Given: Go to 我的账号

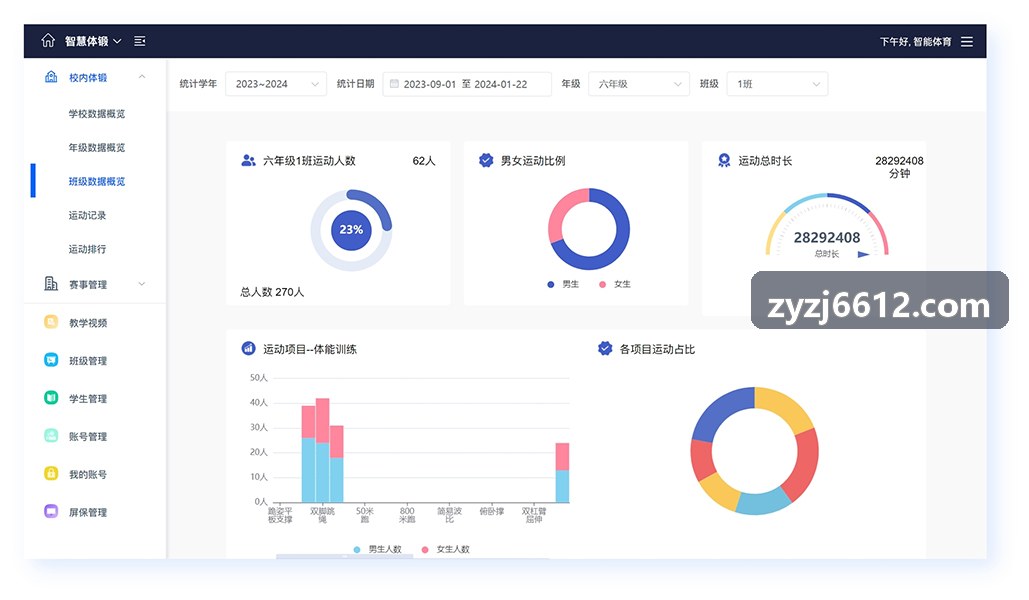Looking at the screenshot, I should (x=88, y=475).
